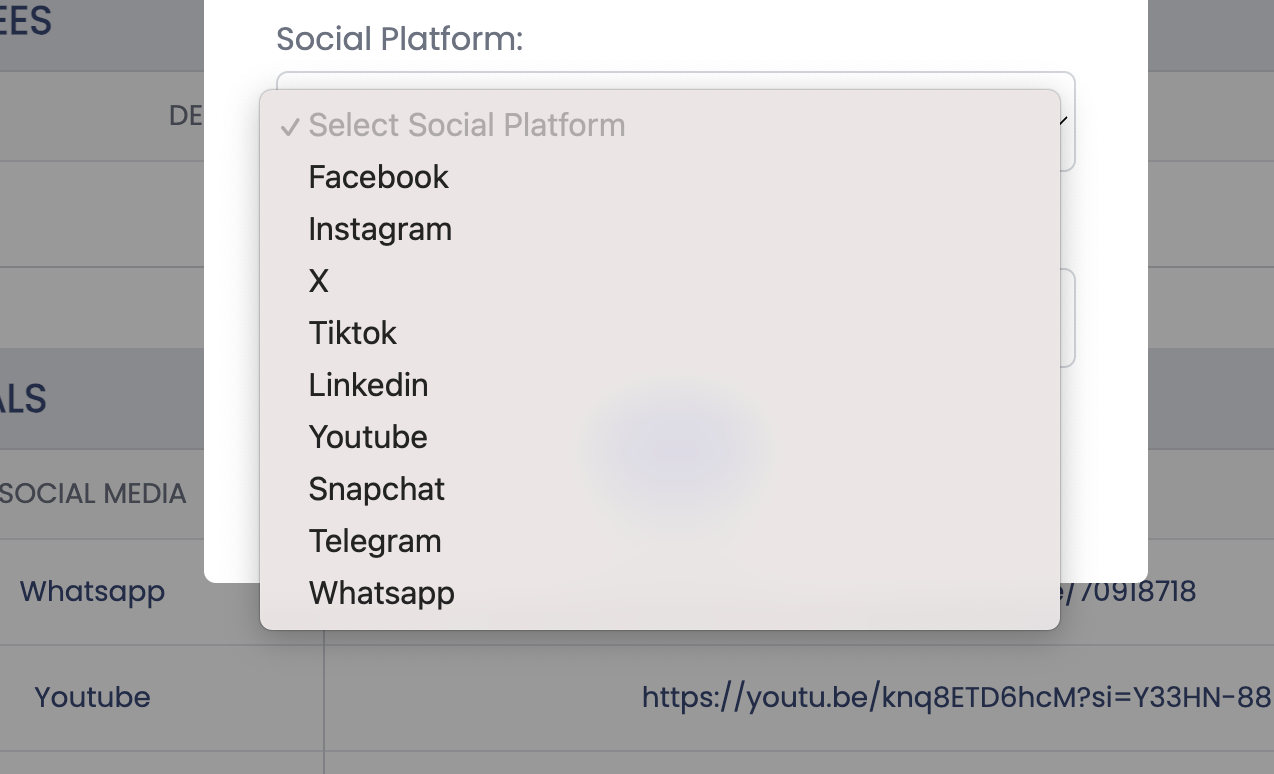Choose Facebook from the platform list

[x=378, y=177]
